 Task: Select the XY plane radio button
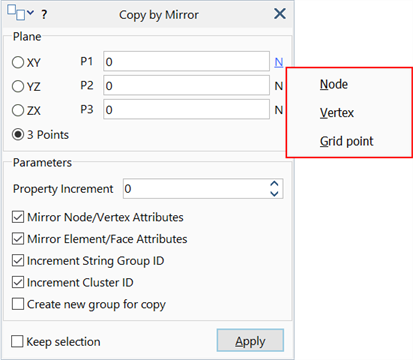pyautogui.click(x=18, y=62)
